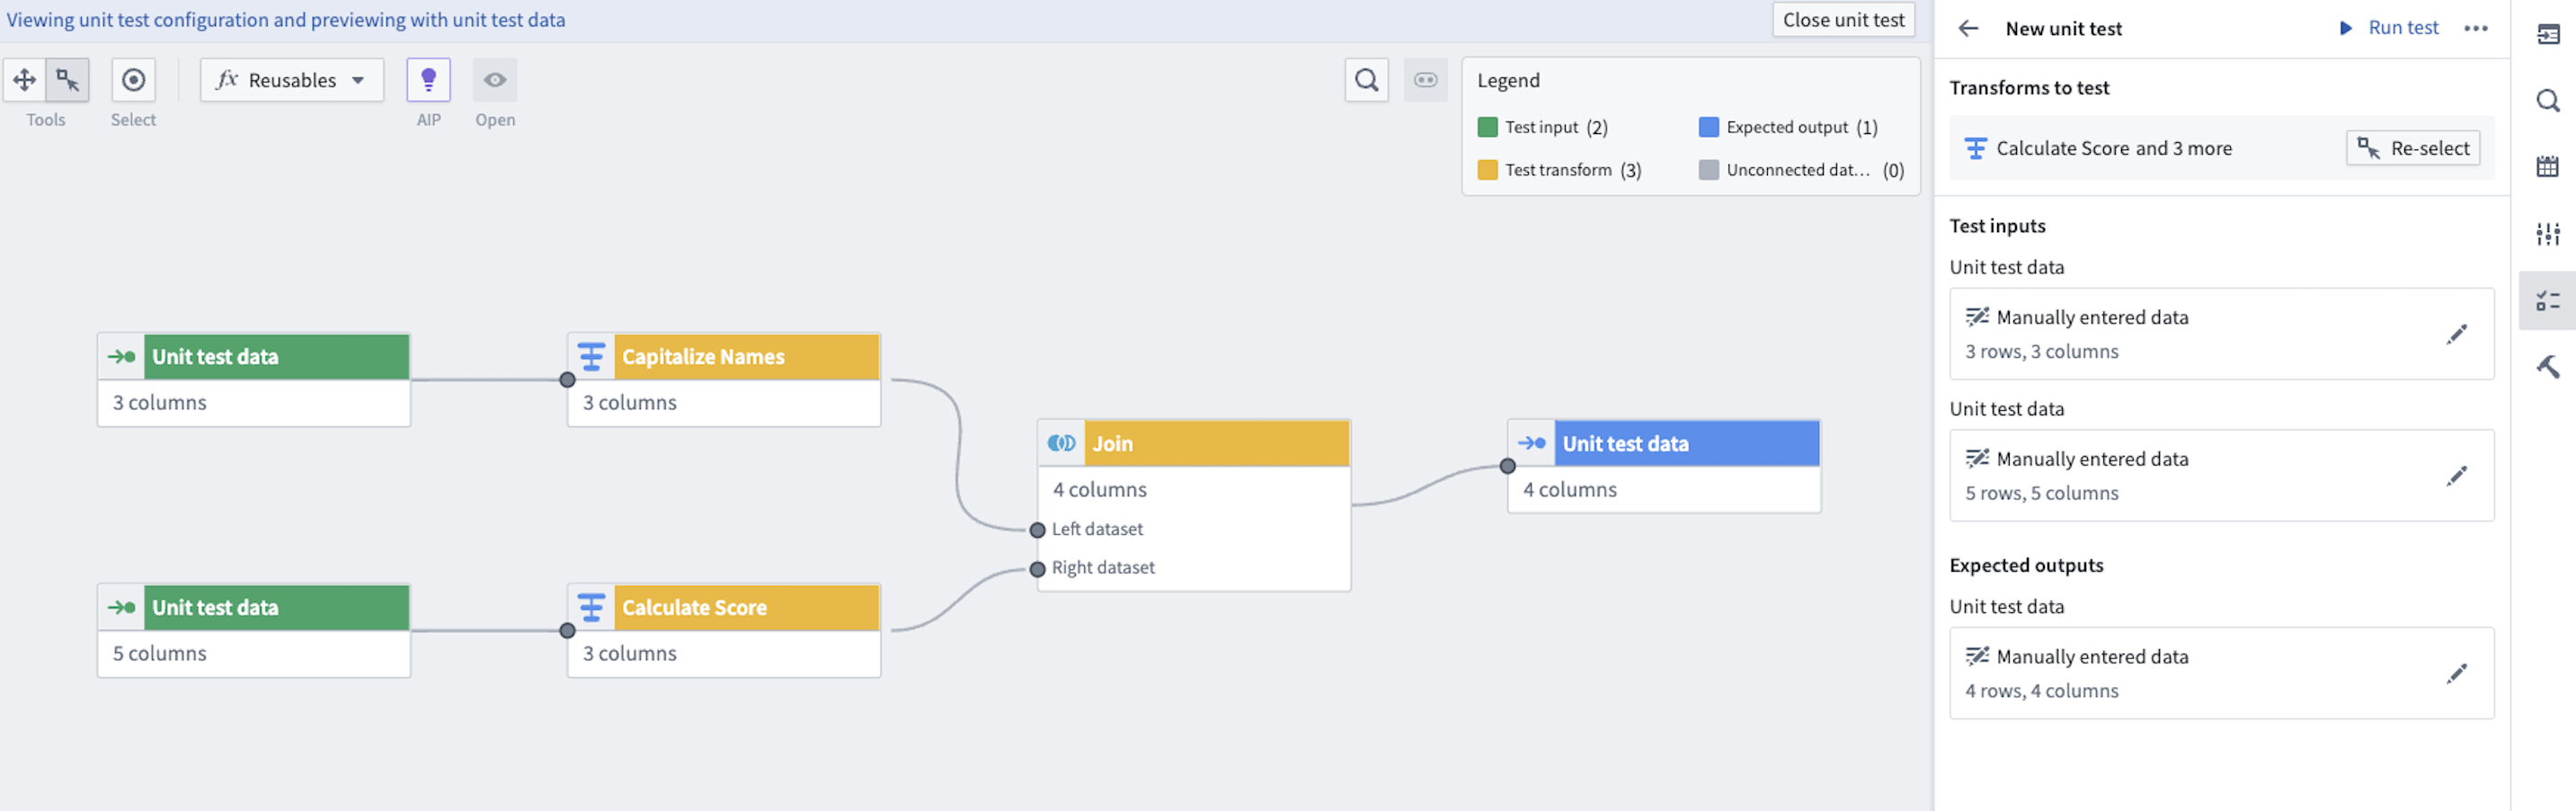Open the right sidebar search icon
Image resolution: width=2576 pixels, height=811 pixels.
tap(2547, 101)
